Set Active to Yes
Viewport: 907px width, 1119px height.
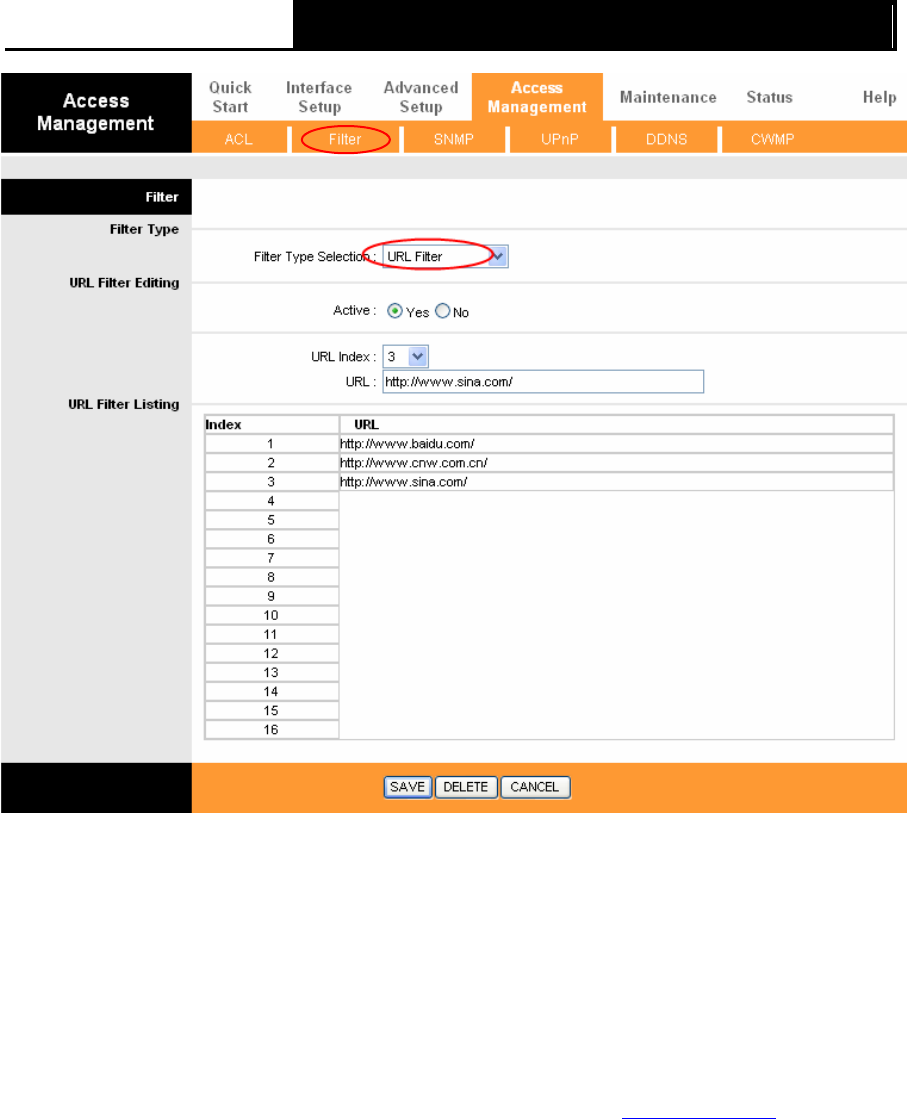[395, 311]
